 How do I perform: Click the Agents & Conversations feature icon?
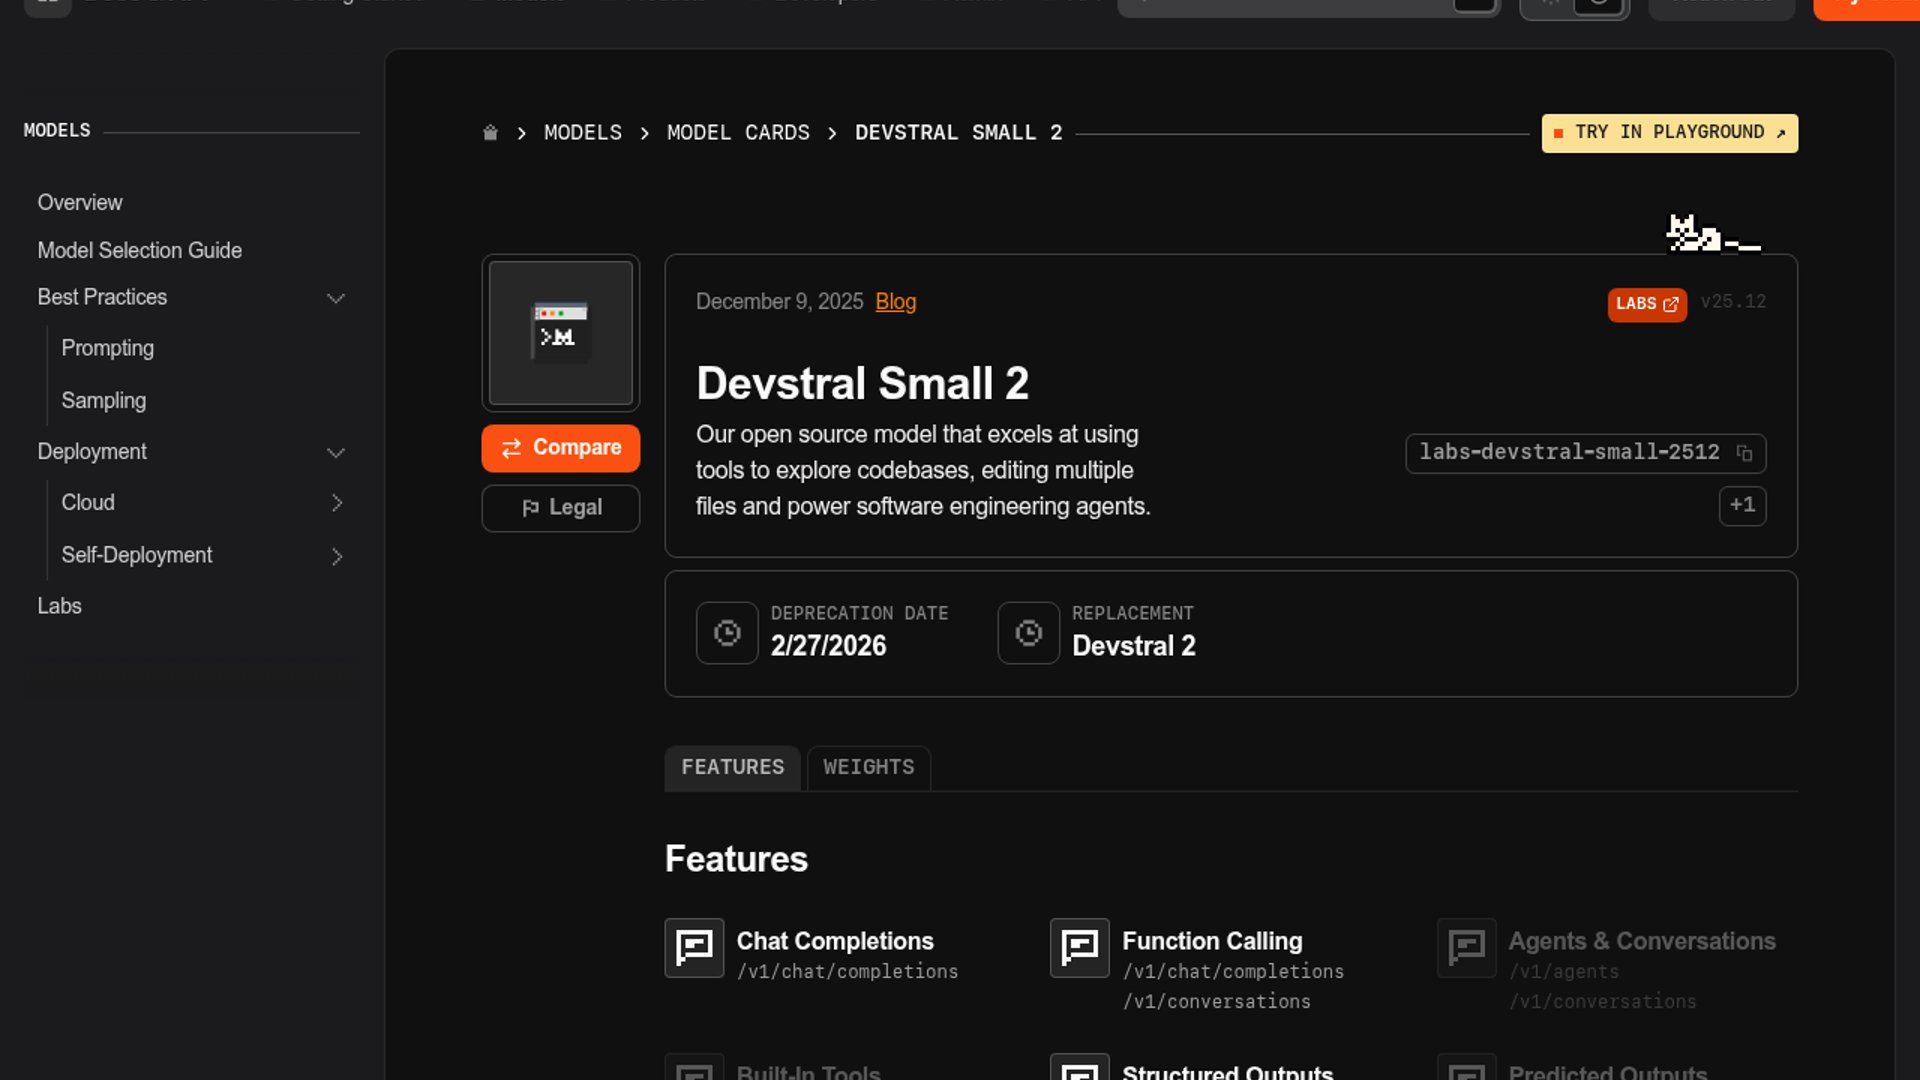point(1466,947)
